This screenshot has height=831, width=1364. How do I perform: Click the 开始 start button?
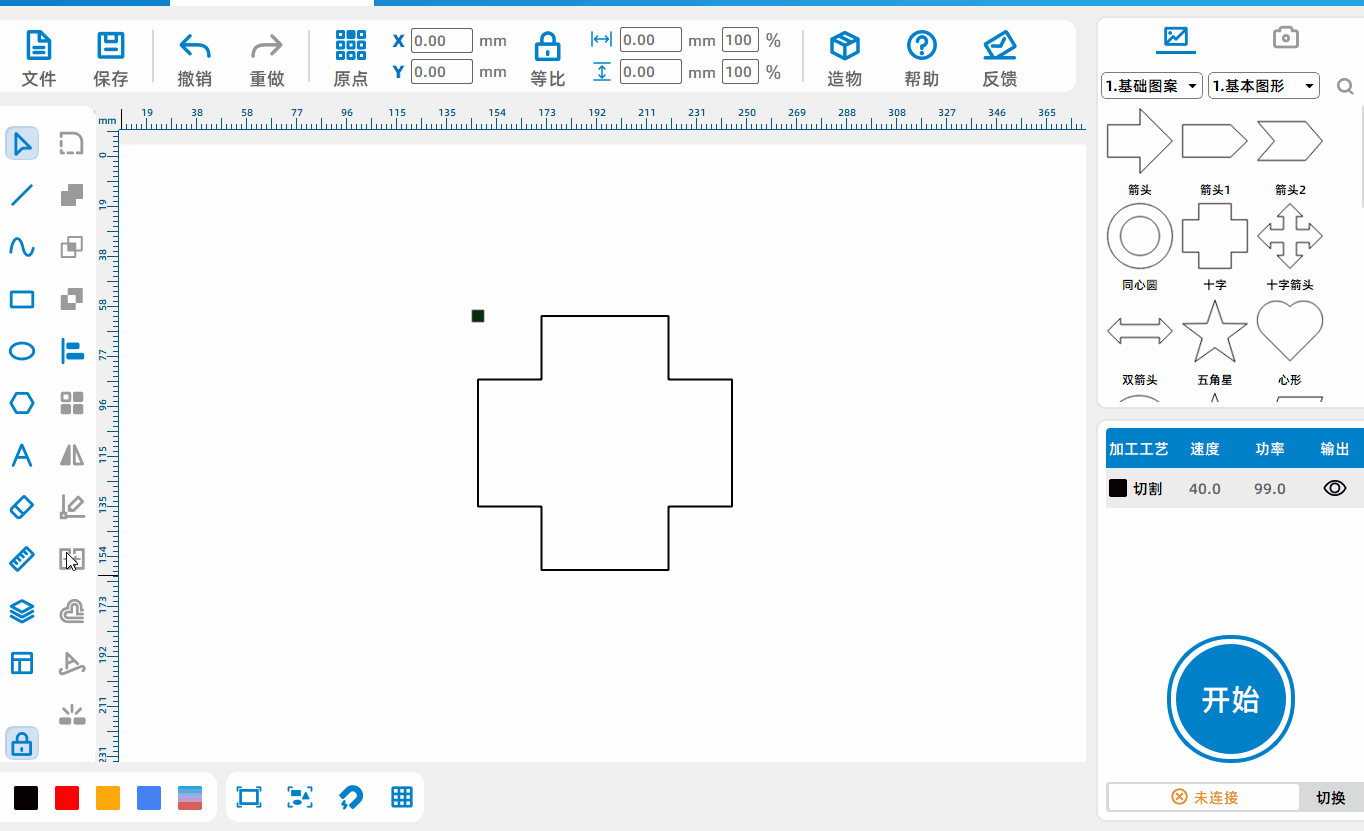click(1231, 699)
